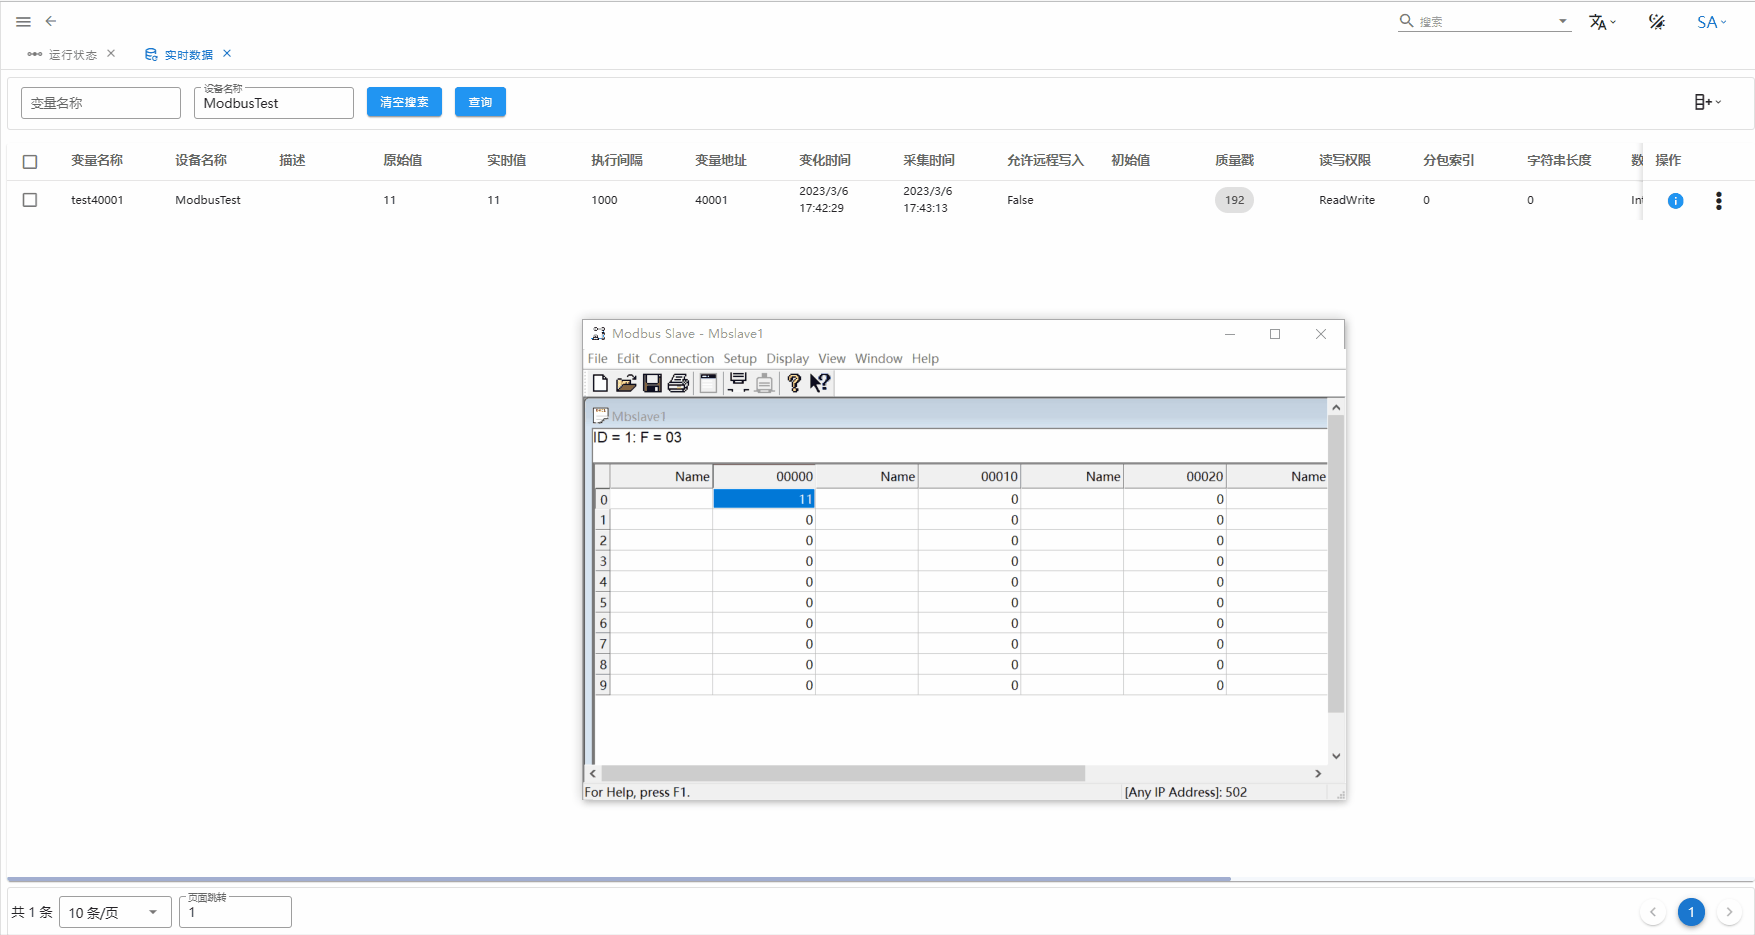Open the three-dot actions menu for test40001
Image resolution: width=1755 pixels, height=935 pixels.
pyautogui.click(x=1718, y=201)
